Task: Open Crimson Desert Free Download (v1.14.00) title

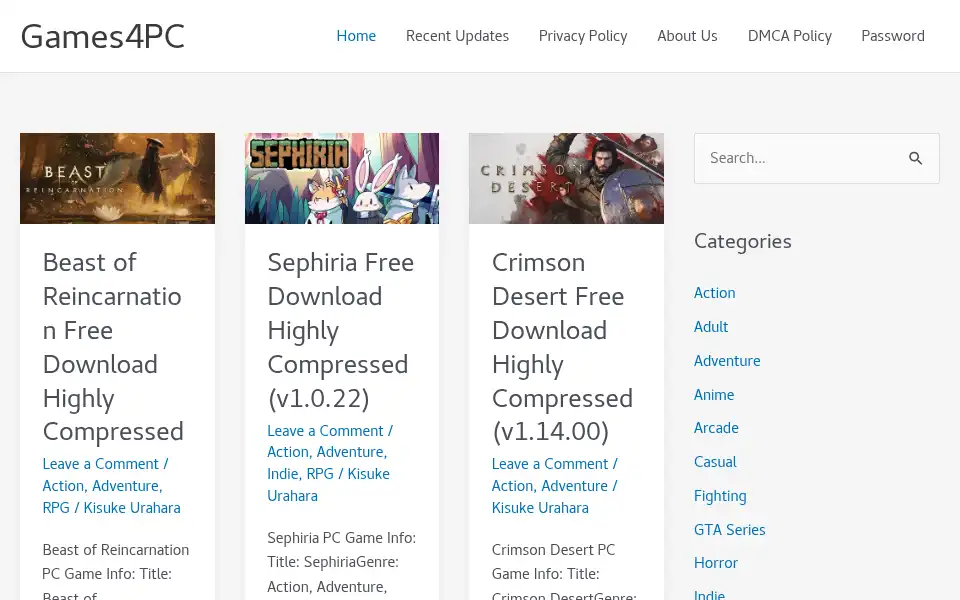Action: (x=563, y=347)
